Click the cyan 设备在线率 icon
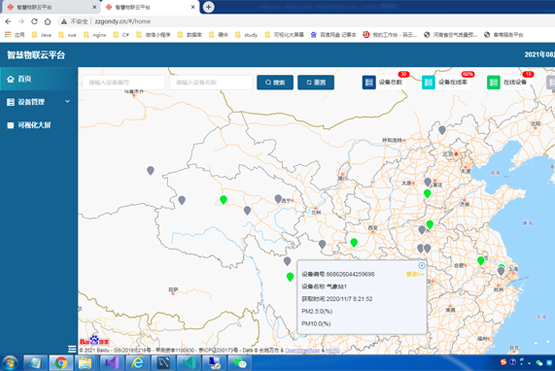This screenshot has height=371, width=555. click(x=428, y=82)
